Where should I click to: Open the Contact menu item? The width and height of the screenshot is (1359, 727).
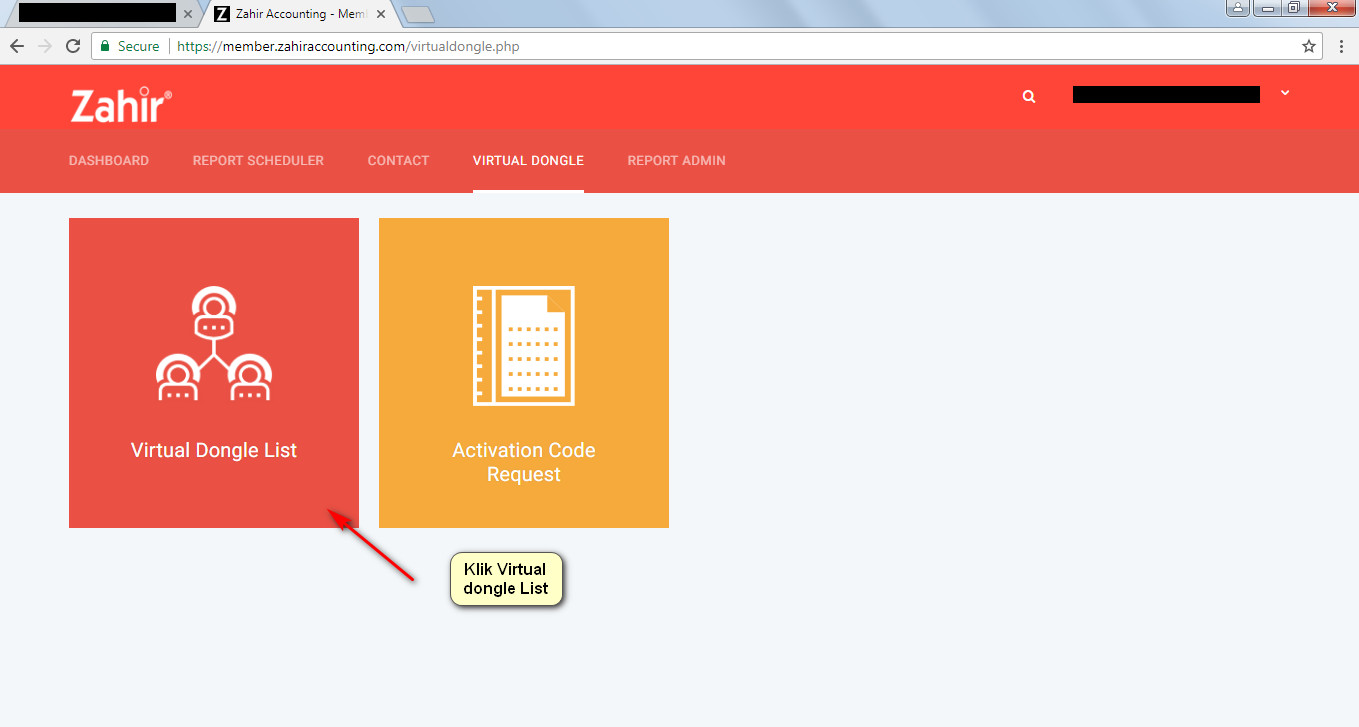(398, 160)
